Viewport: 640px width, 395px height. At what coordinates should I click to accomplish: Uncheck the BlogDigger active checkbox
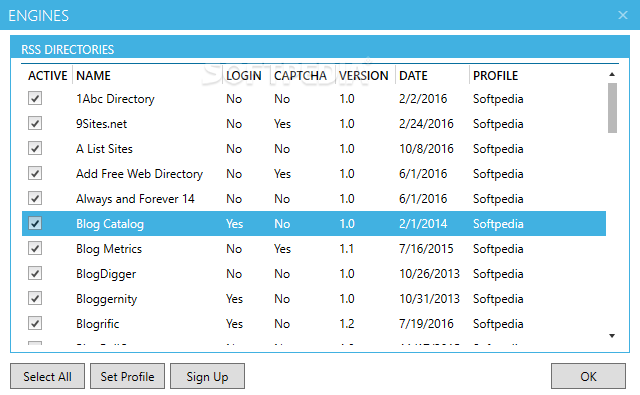(35, 273)
